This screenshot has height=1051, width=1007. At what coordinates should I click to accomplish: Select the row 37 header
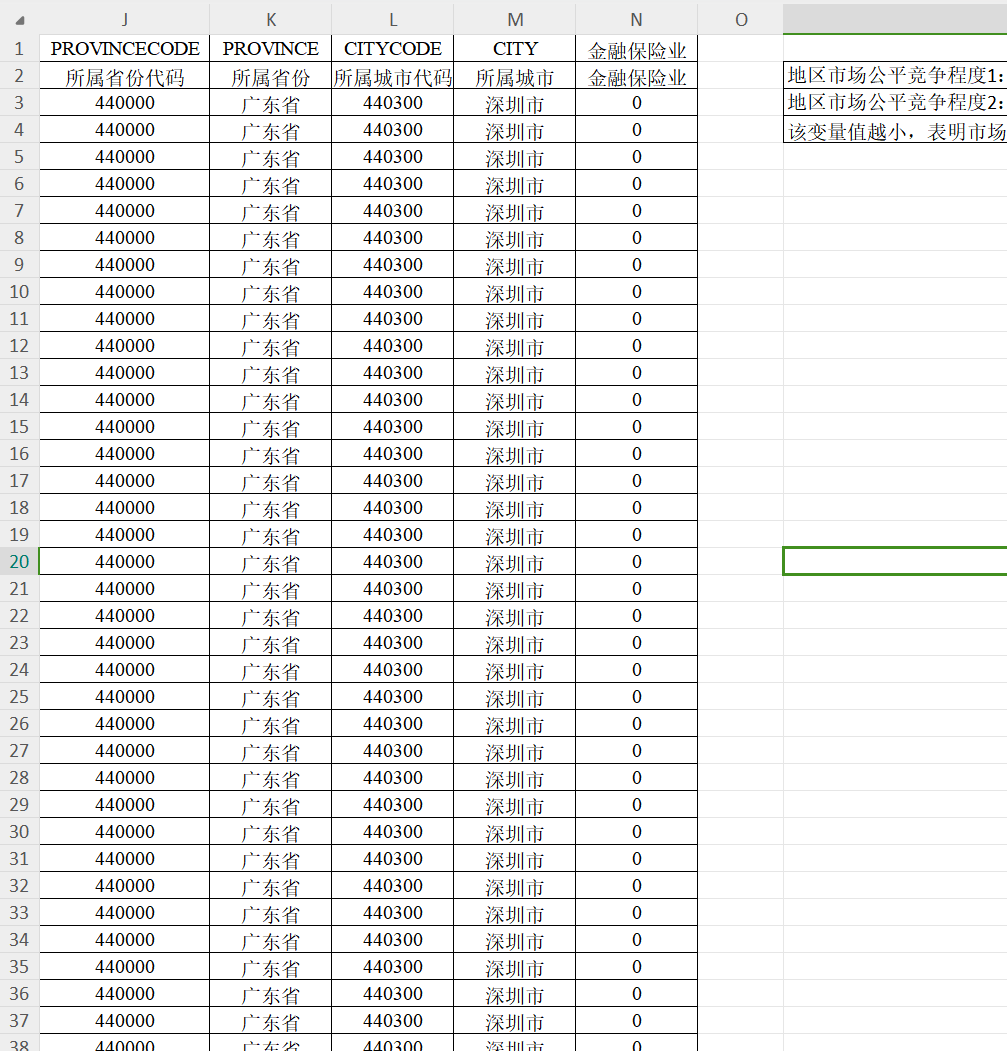coord(19,1020)
